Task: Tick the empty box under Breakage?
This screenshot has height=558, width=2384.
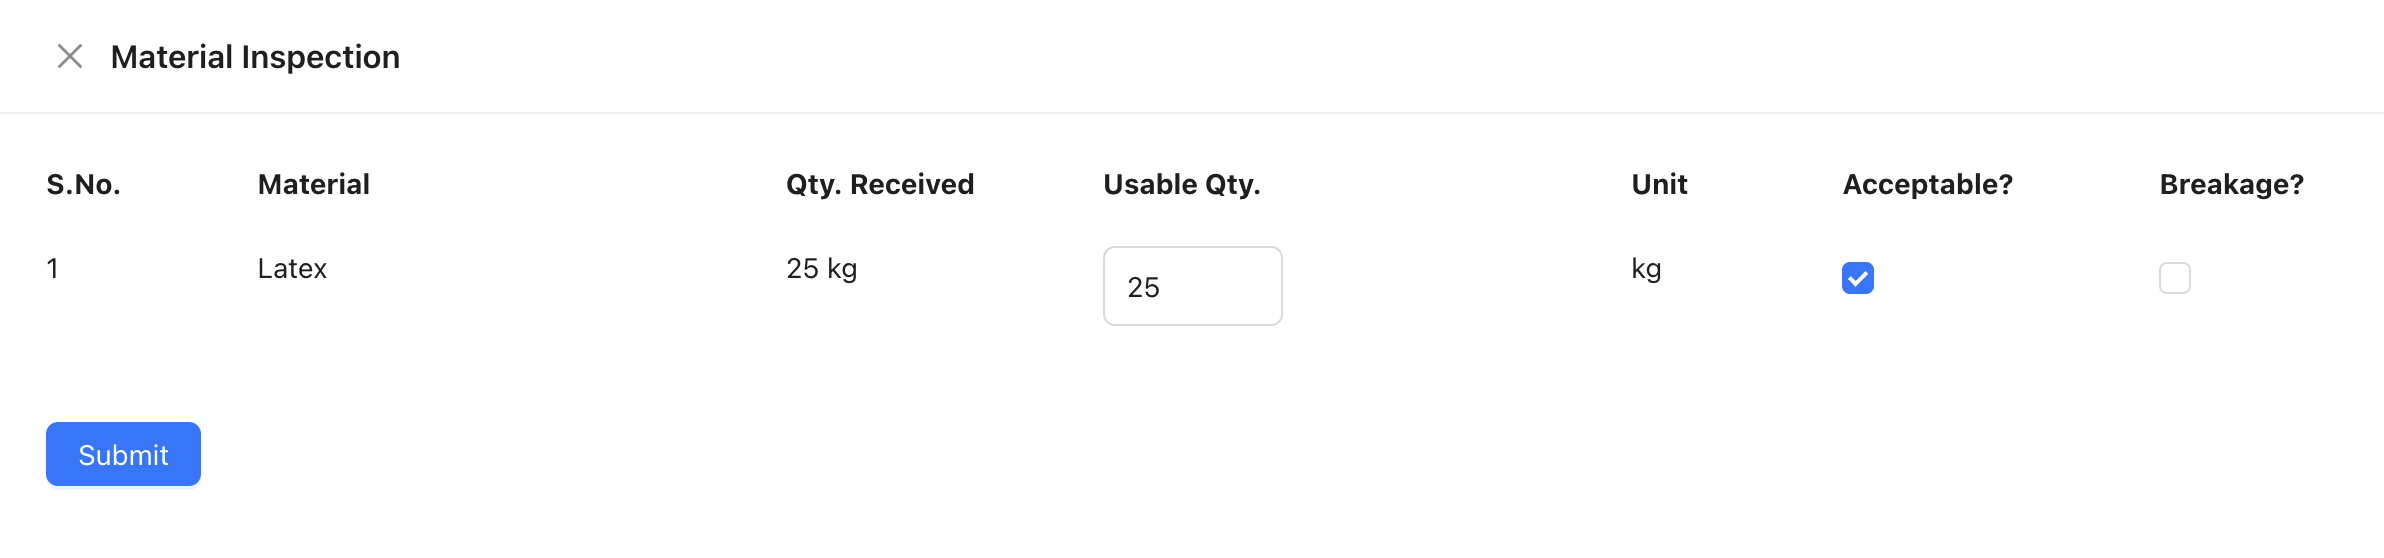Action: 2174,278
